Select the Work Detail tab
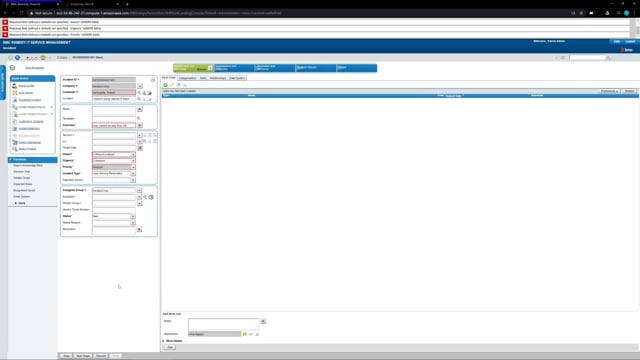Image resolution: width=640 pixels, height=360 pixels. [x=169, y=78]
